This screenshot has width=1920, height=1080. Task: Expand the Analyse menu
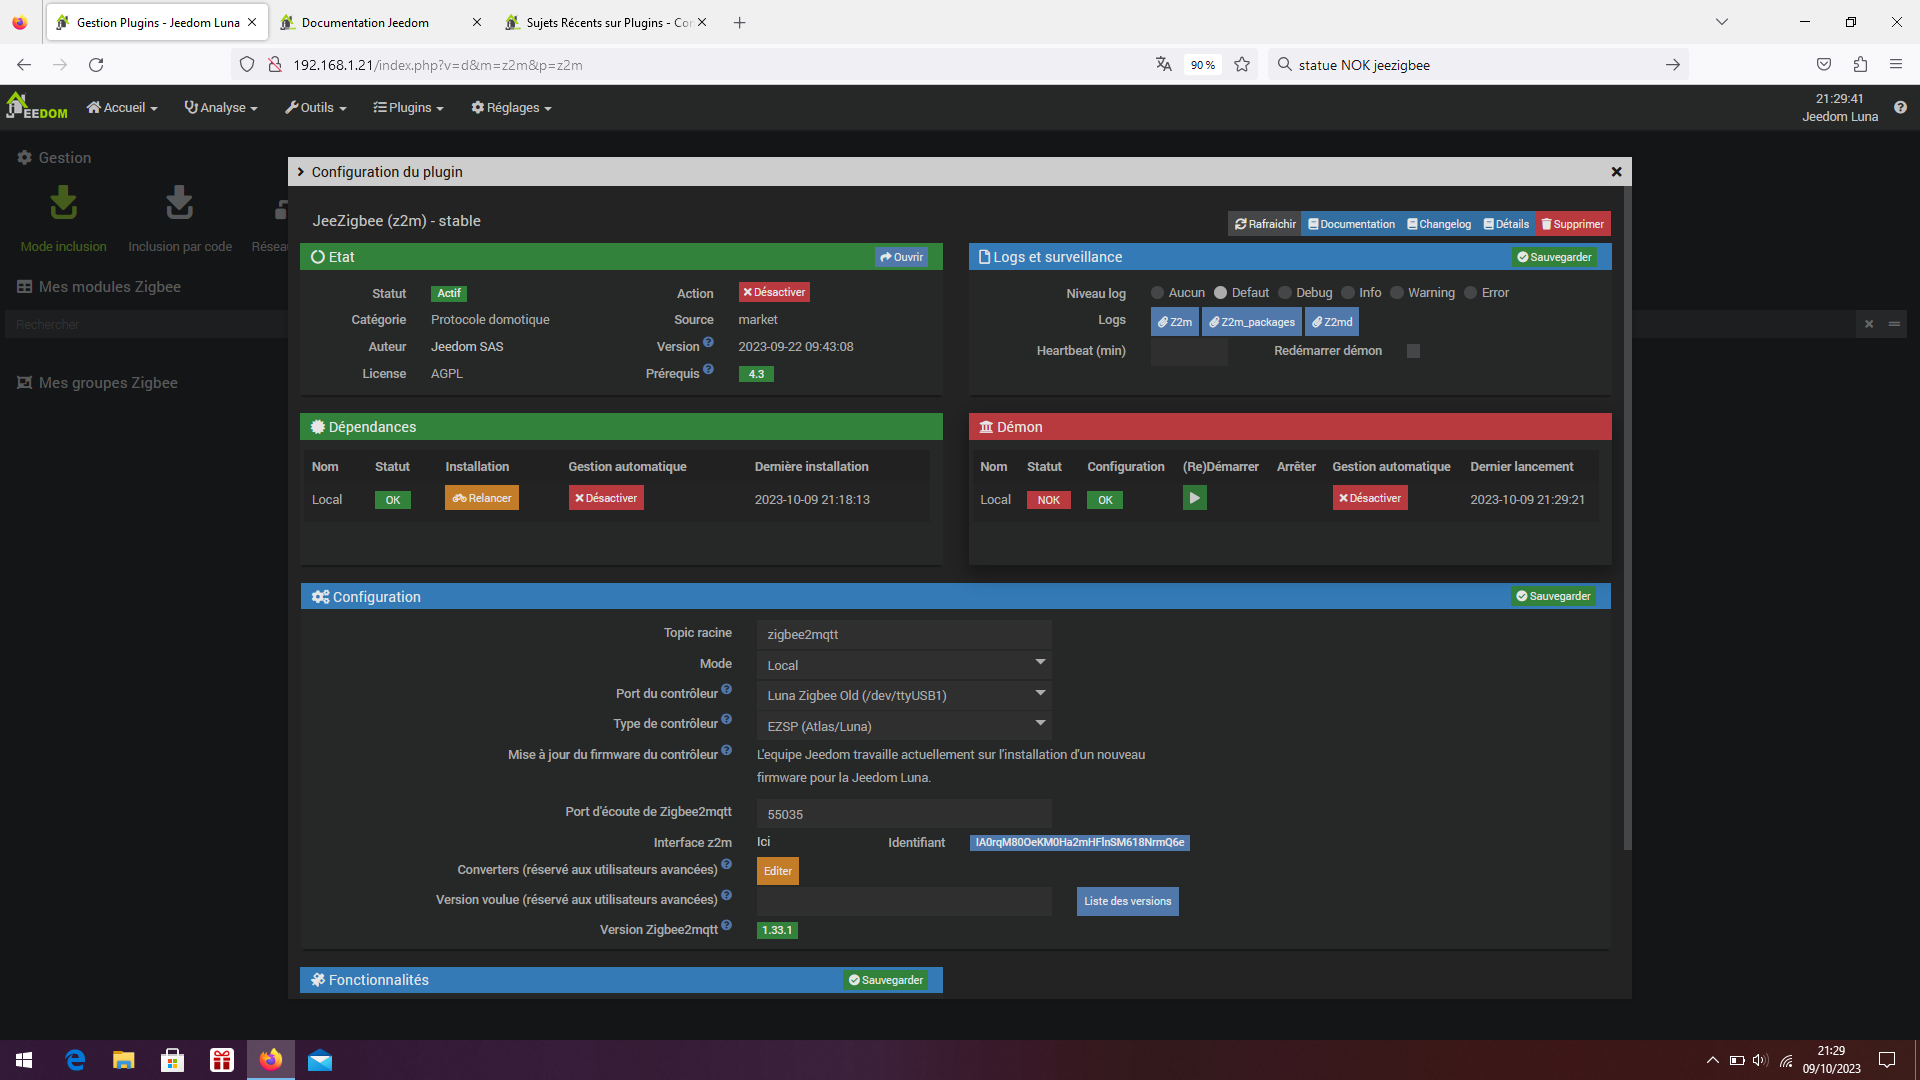click(x=221, y=108)
